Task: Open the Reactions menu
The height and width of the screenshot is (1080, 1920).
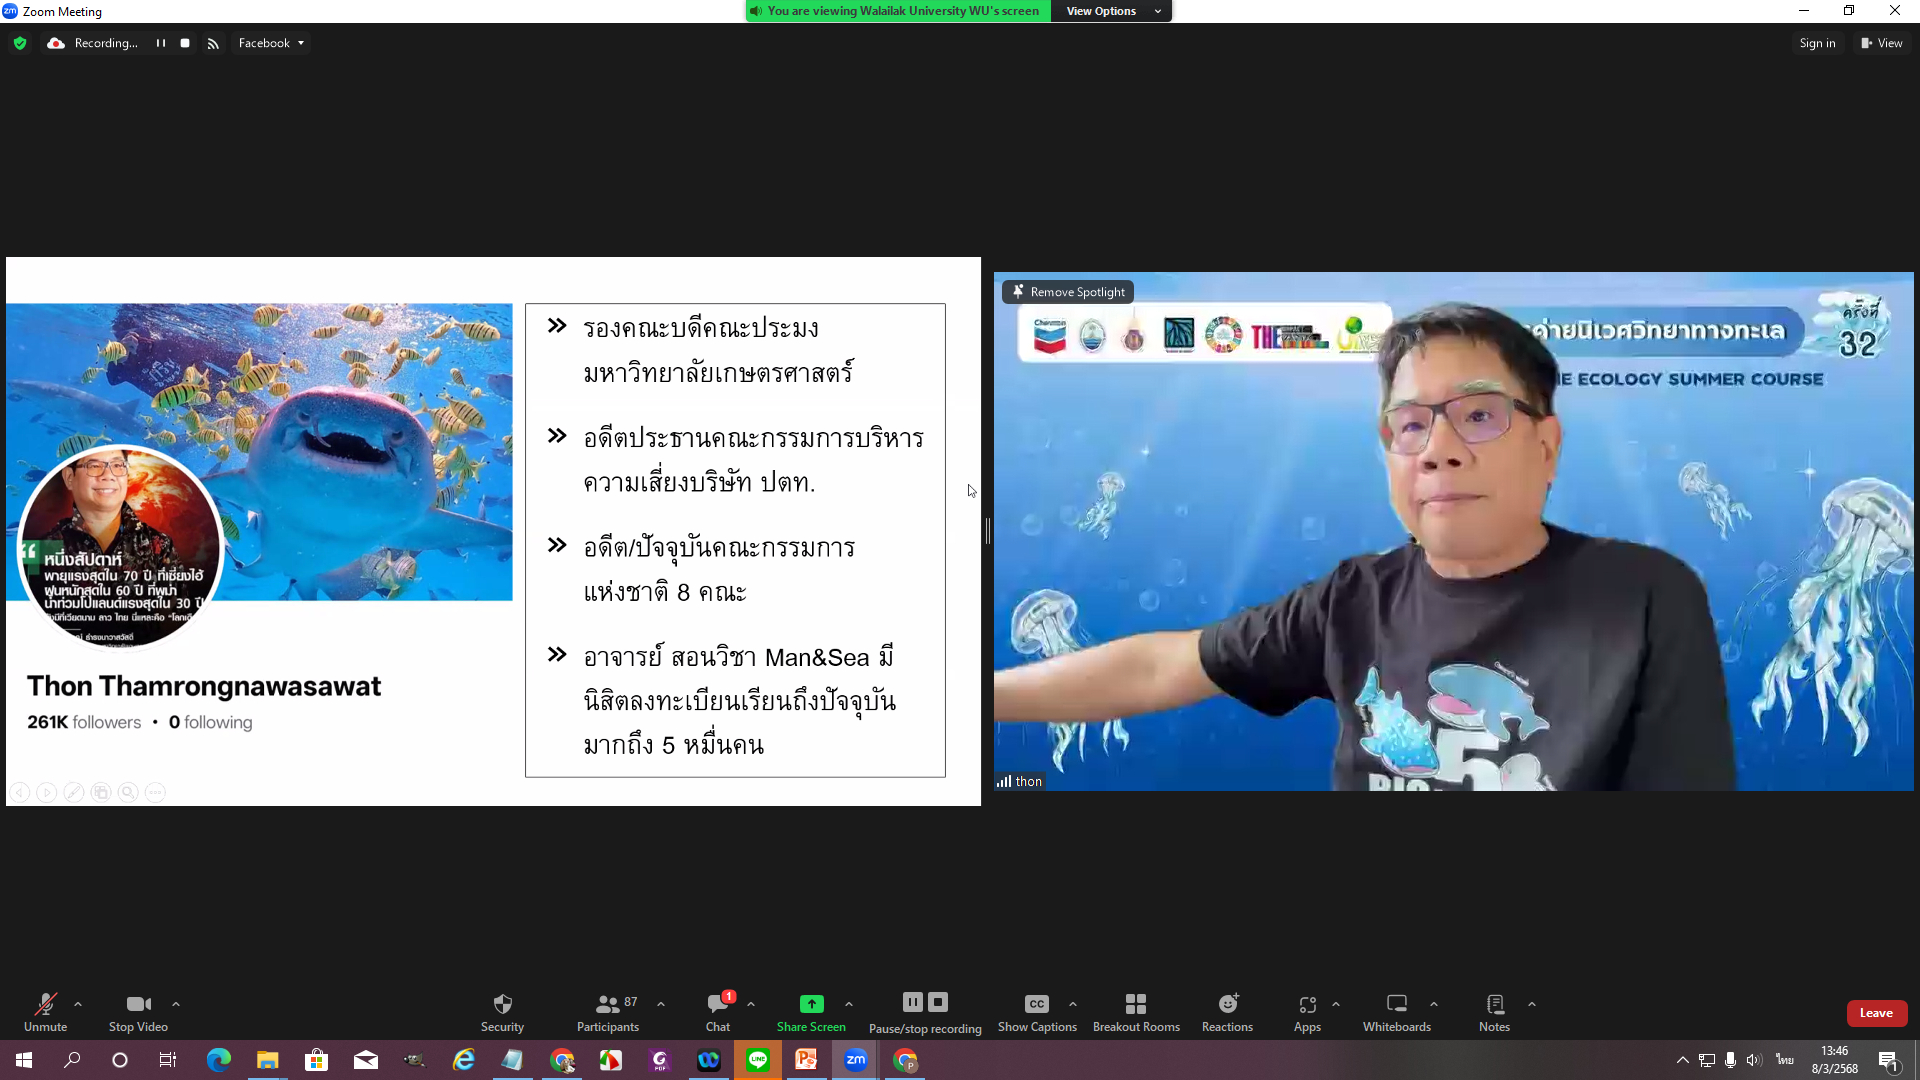Action: (1227, 1004)
